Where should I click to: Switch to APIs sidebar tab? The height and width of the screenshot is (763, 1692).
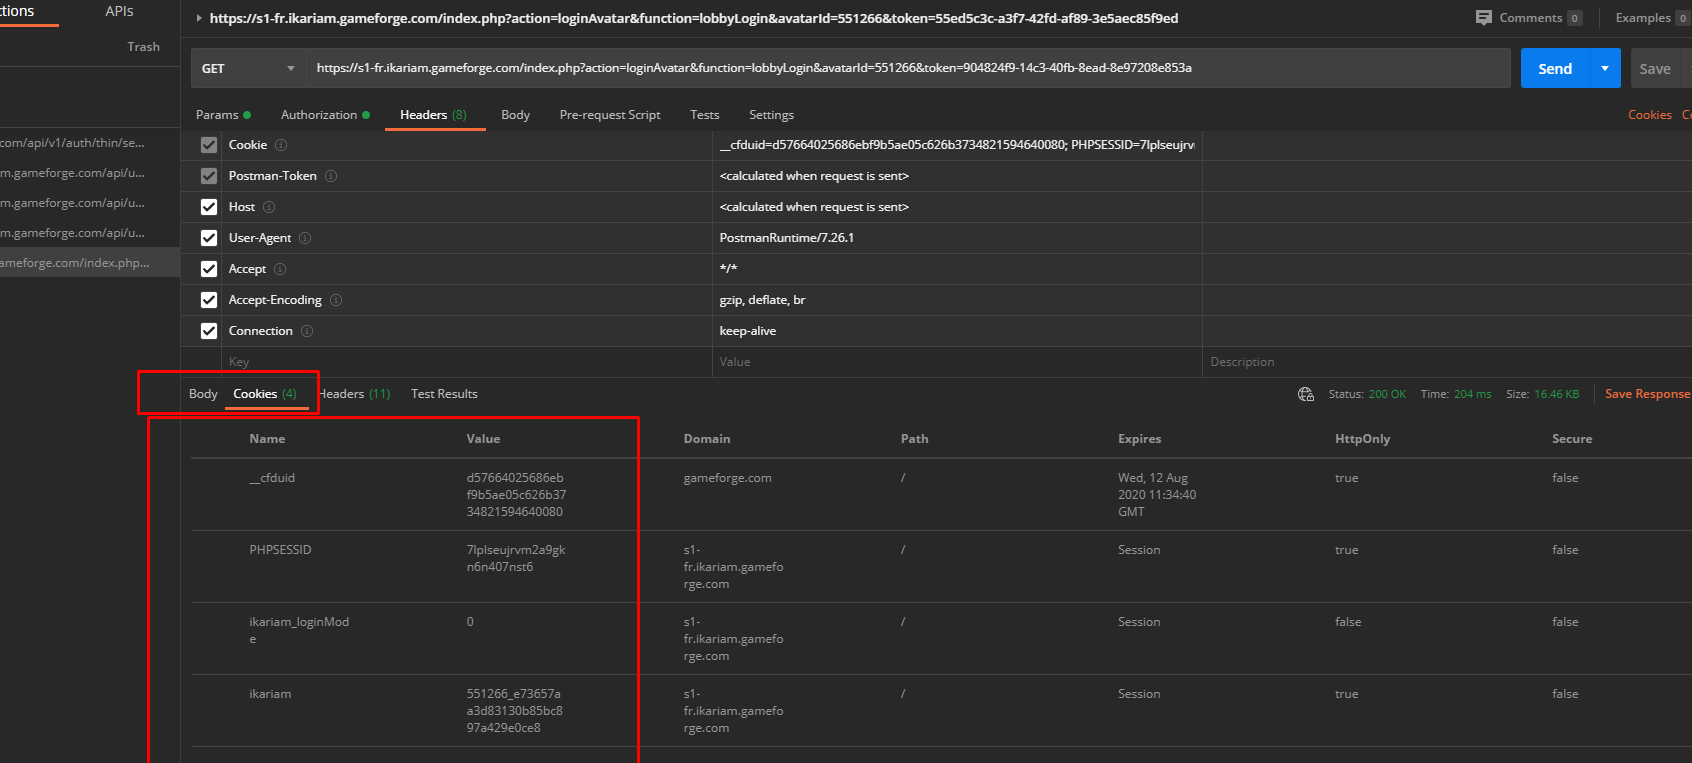tap(119, 11)
